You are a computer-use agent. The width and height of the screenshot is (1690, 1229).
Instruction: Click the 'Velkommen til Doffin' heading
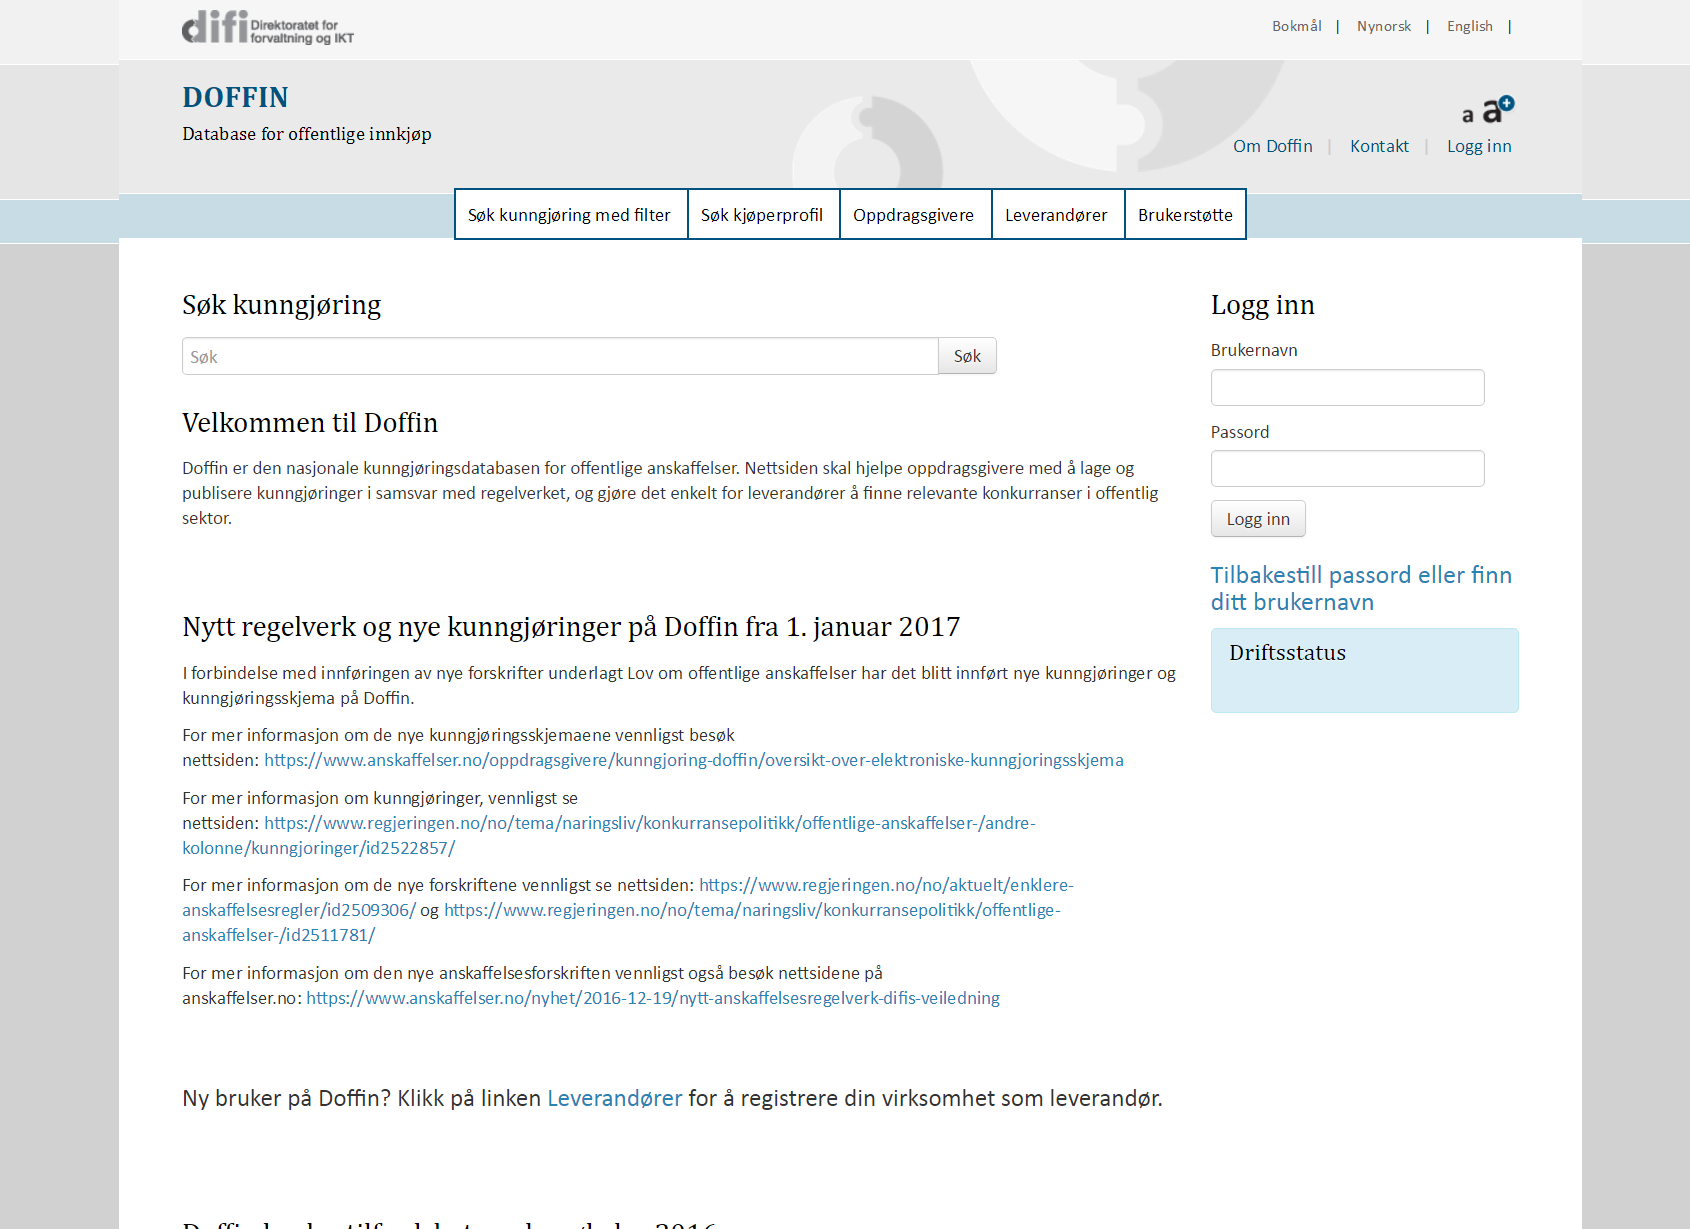(x=310, y=423)
